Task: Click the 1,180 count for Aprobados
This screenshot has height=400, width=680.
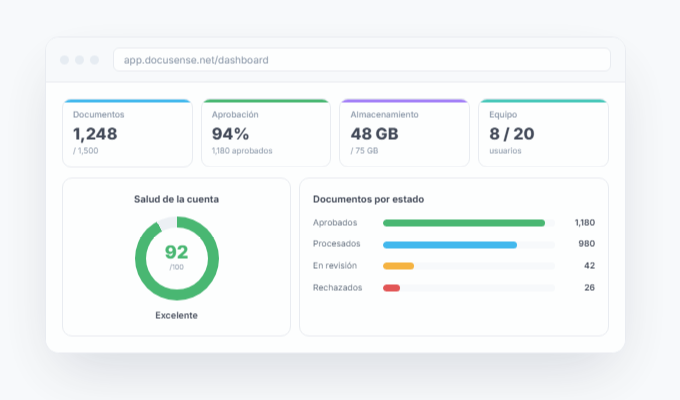Action: pos(585,223)
